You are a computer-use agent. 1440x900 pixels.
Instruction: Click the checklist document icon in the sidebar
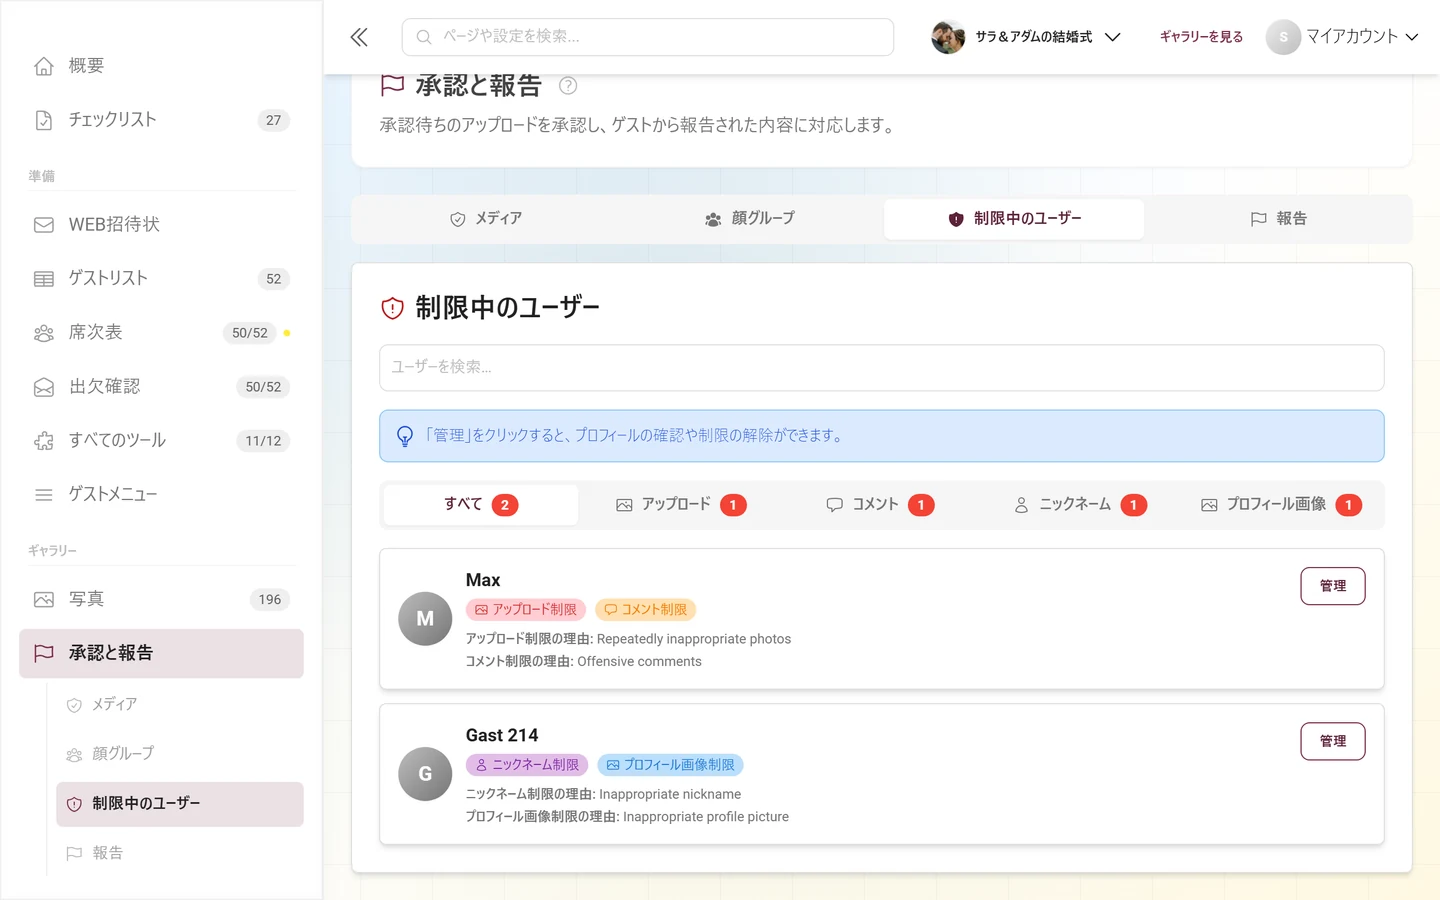44,120
